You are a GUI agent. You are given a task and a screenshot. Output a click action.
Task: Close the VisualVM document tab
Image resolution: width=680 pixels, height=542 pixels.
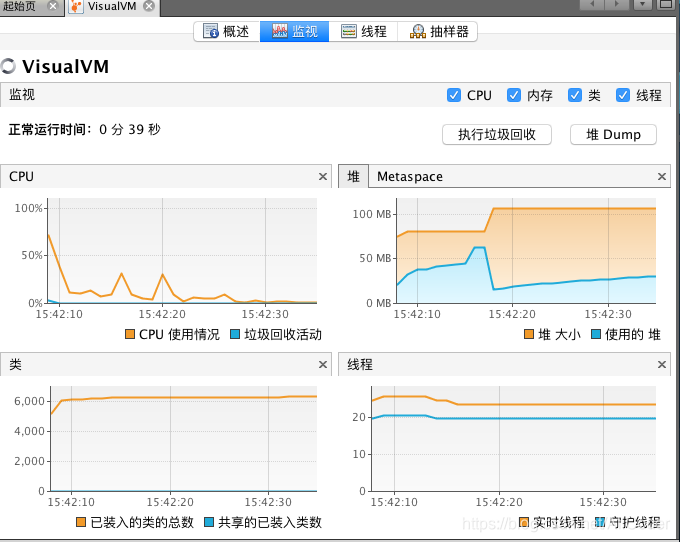pyautogui.click(x=149, y=6)
